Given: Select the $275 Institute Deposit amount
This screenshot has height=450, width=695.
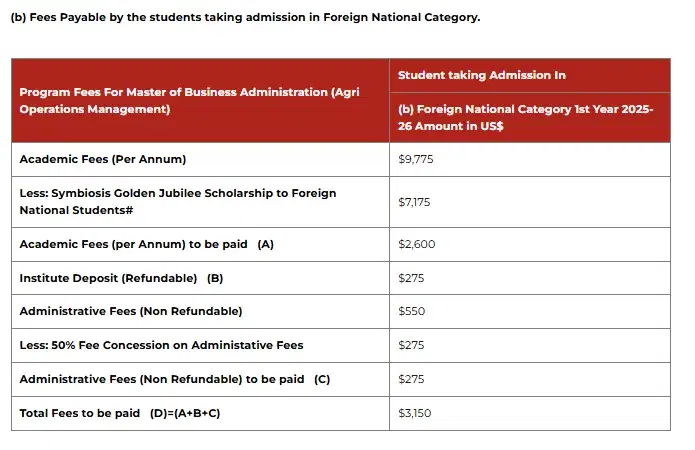Looking at the screenshot, I should click(x=411, y=277).
